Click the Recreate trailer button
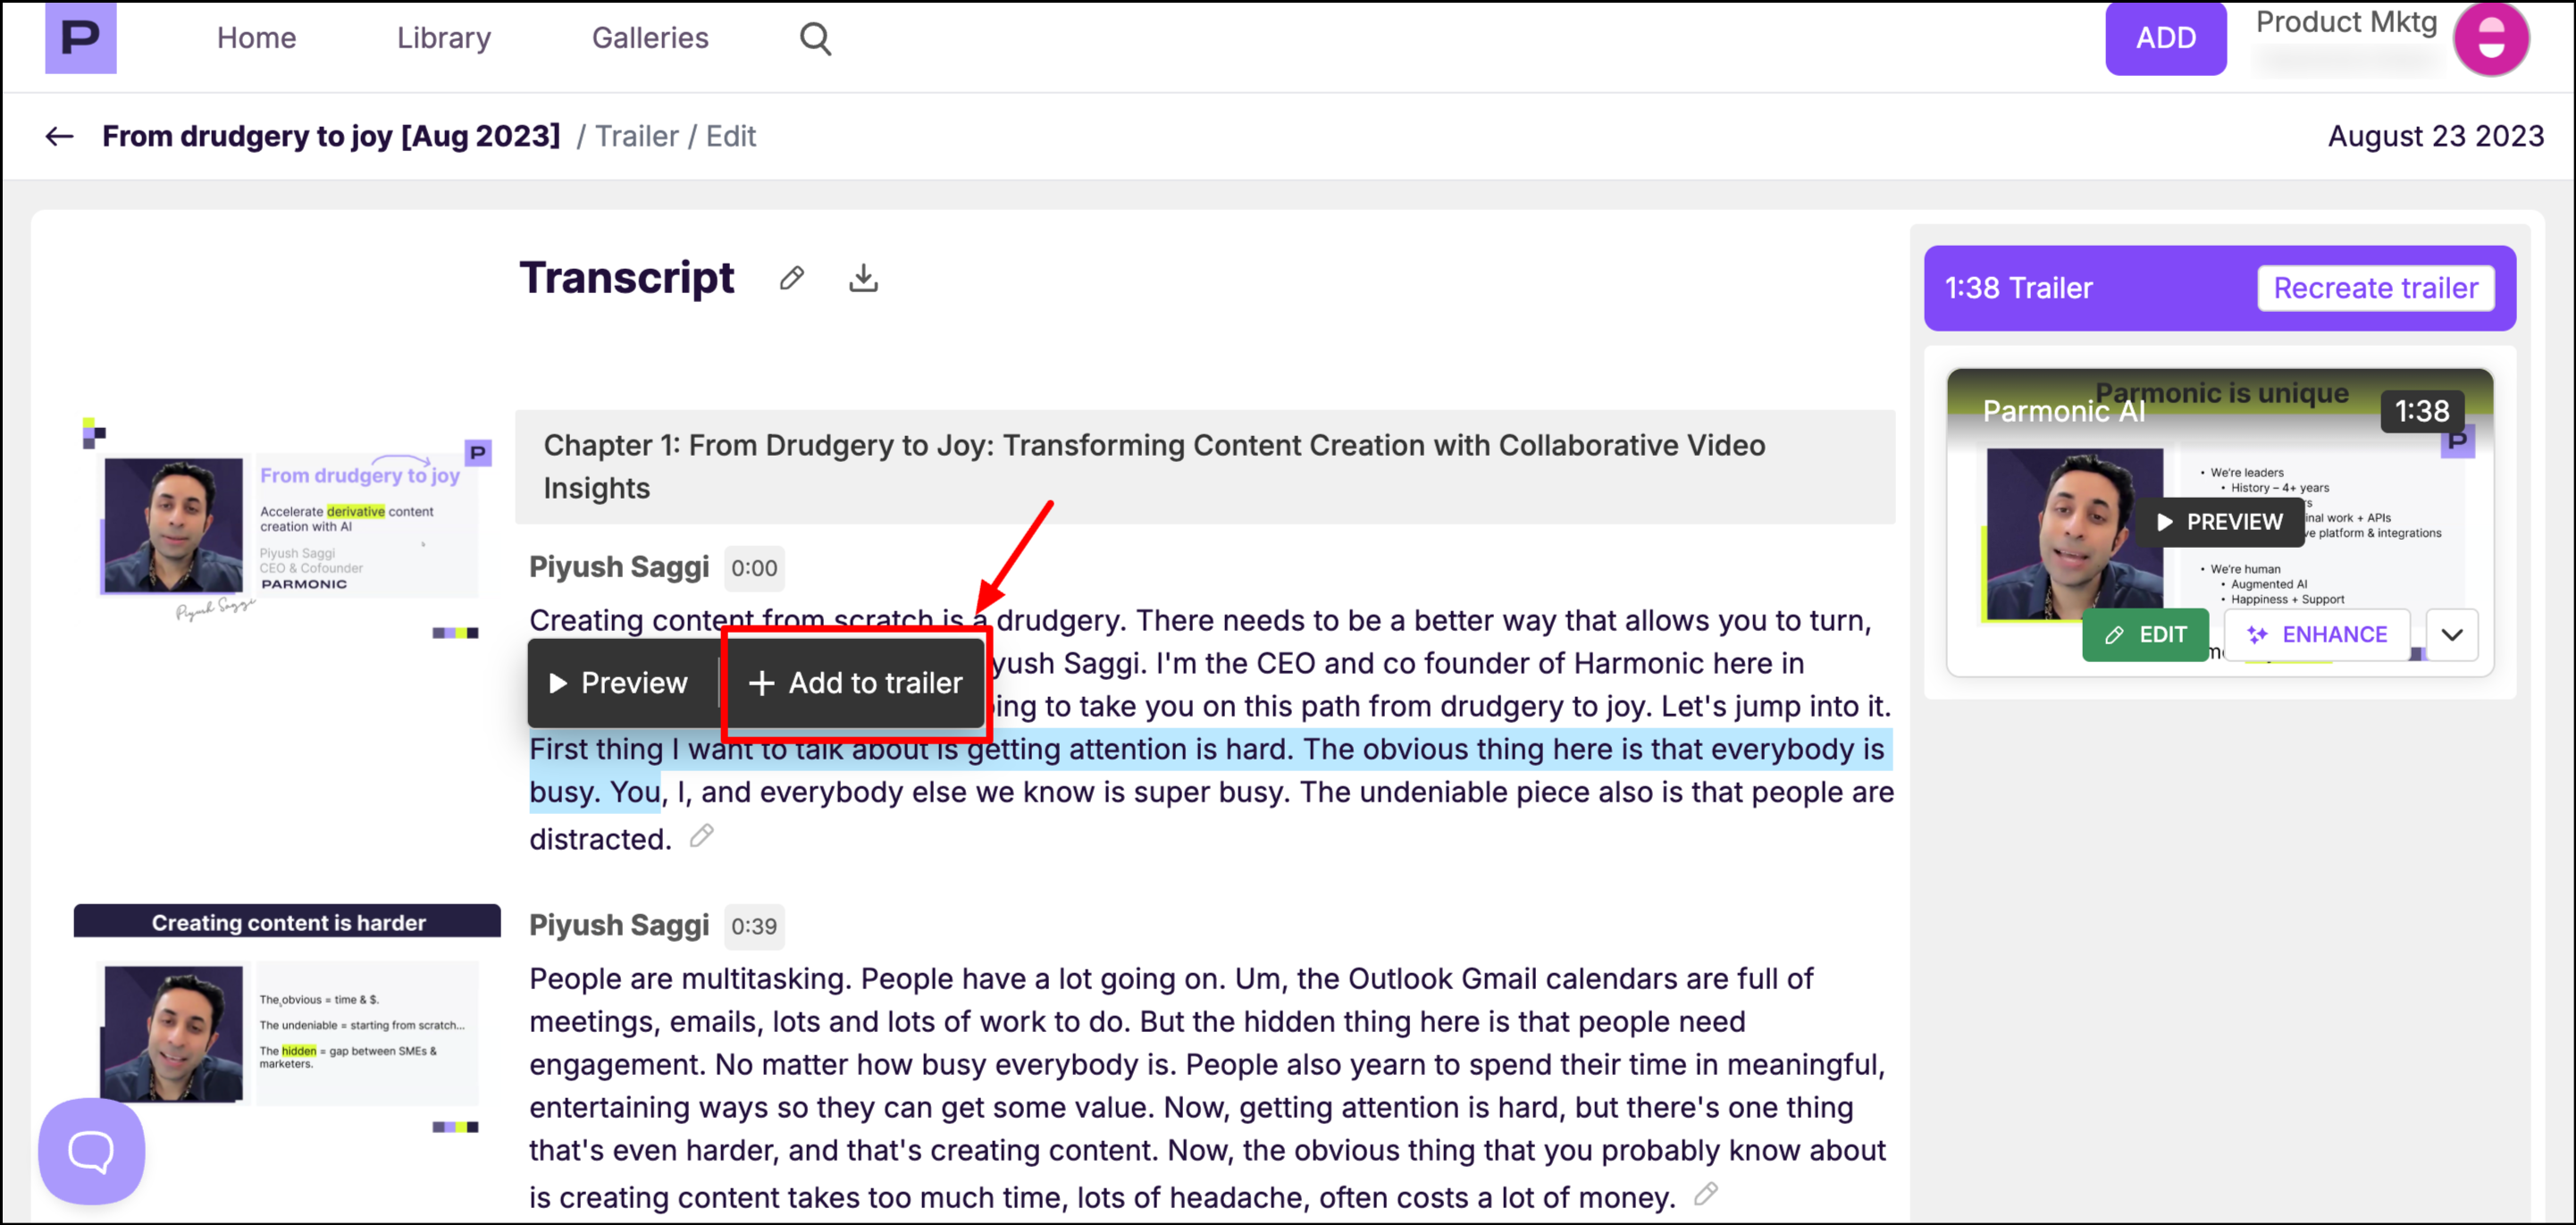The width and height of the screenshot is (2576, 1225). point(2375,288)
